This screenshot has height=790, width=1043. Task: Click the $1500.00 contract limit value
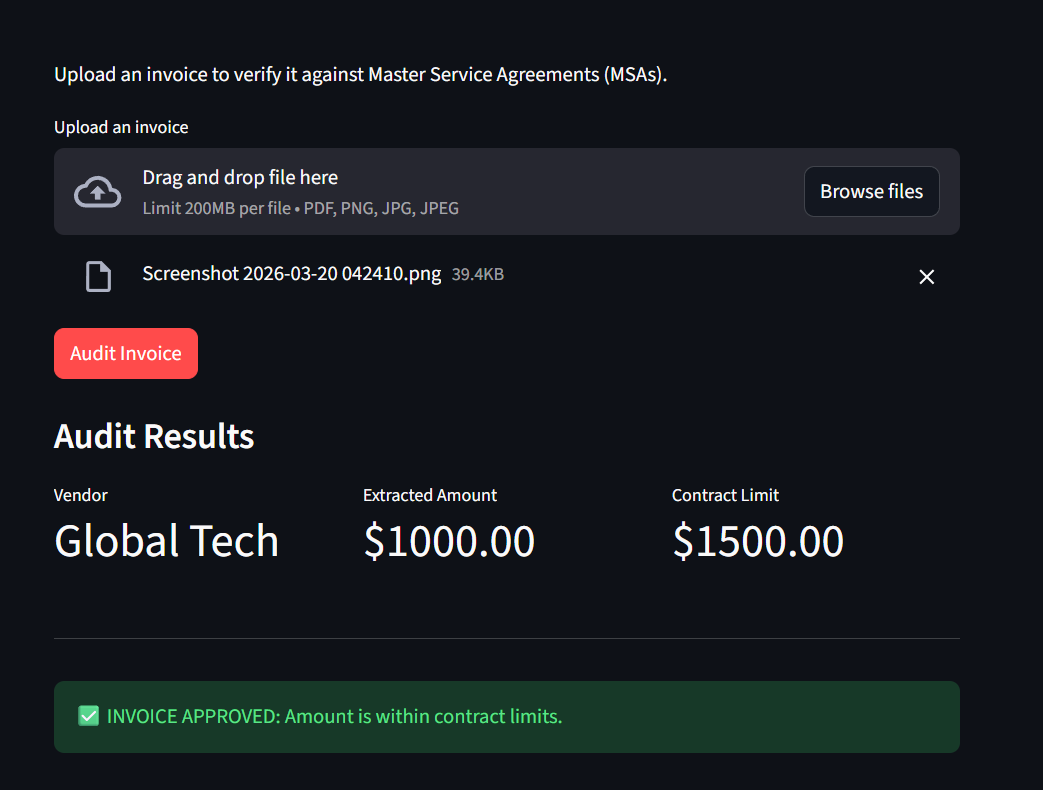(x=758, y=540)
